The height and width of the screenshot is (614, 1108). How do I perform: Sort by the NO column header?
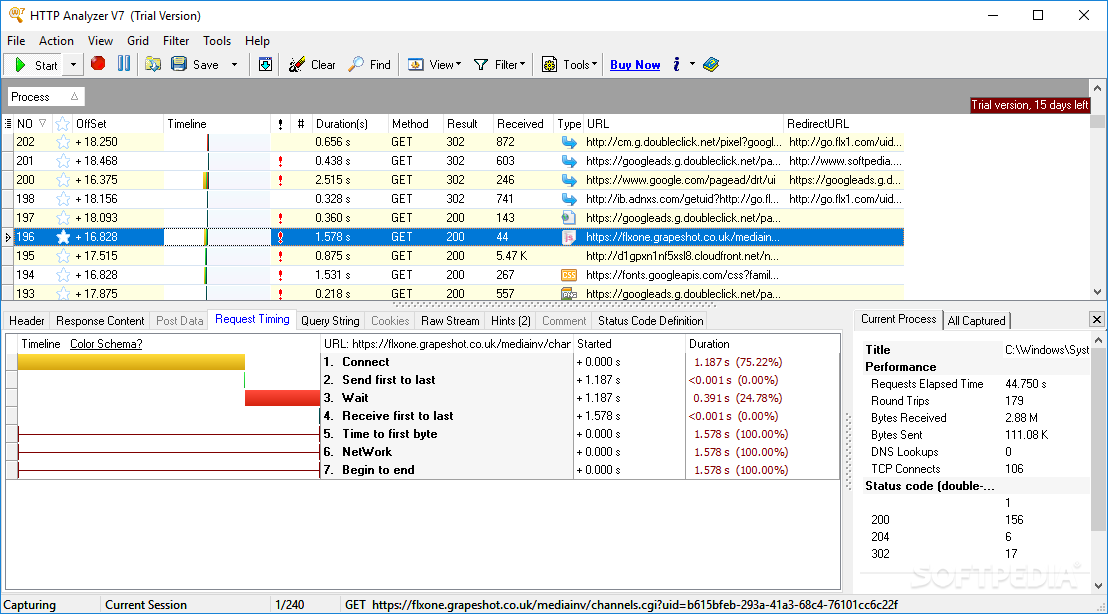(31, 124)
